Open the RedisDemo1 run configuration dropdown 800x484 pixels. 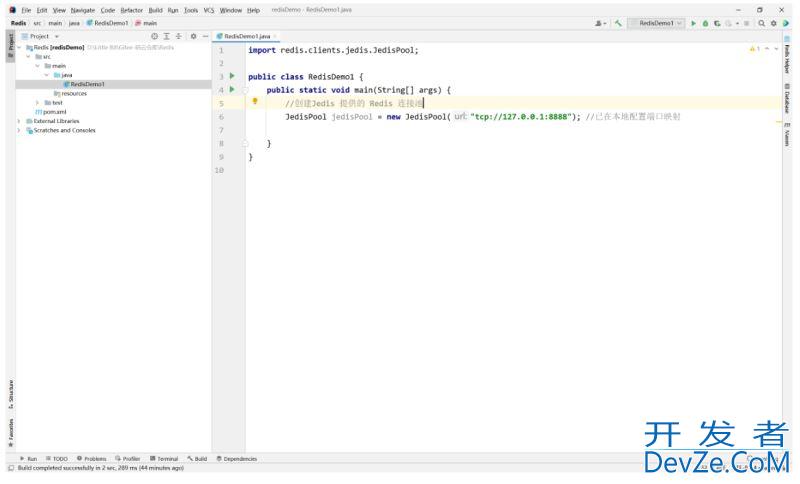tap(656, 23)
